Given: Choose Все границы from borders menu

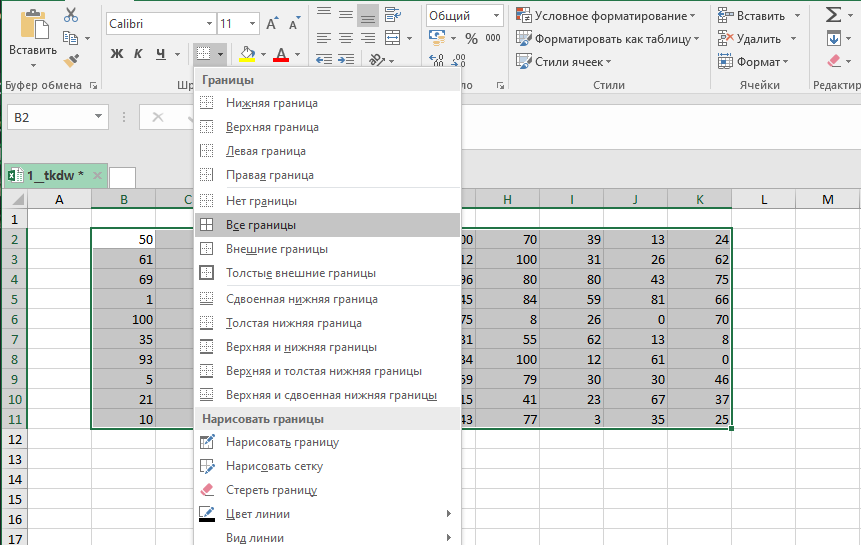Looking at the screenshot, I should tap(261, 225).
